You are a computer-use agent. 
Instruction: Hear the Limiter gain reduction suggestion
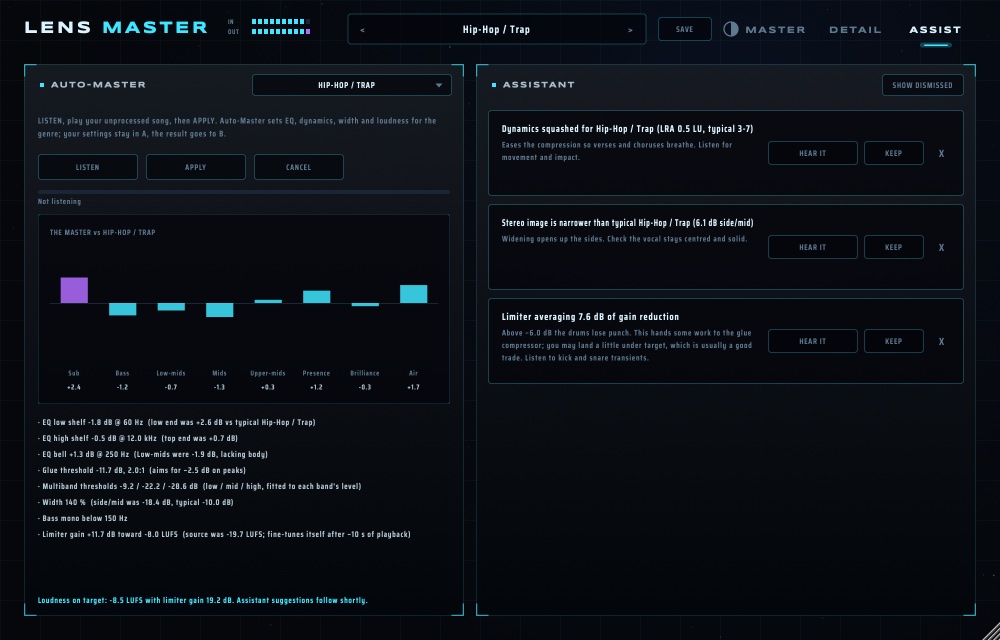tap(812, 341)
